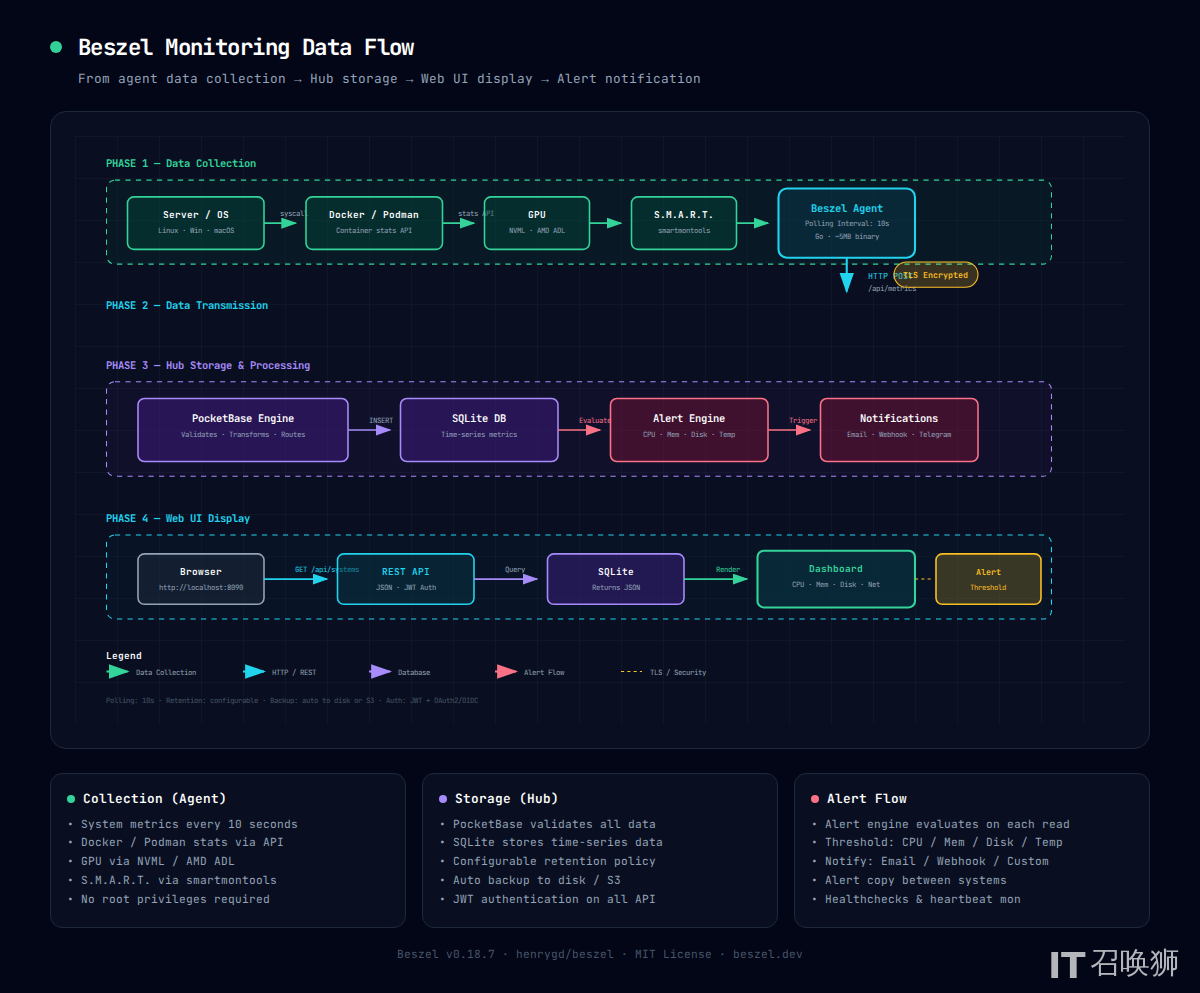Click the subtitle starting 'From agent data collection'
The width and height of the screenshot is (1200, 993).
(x=389, y=78)
